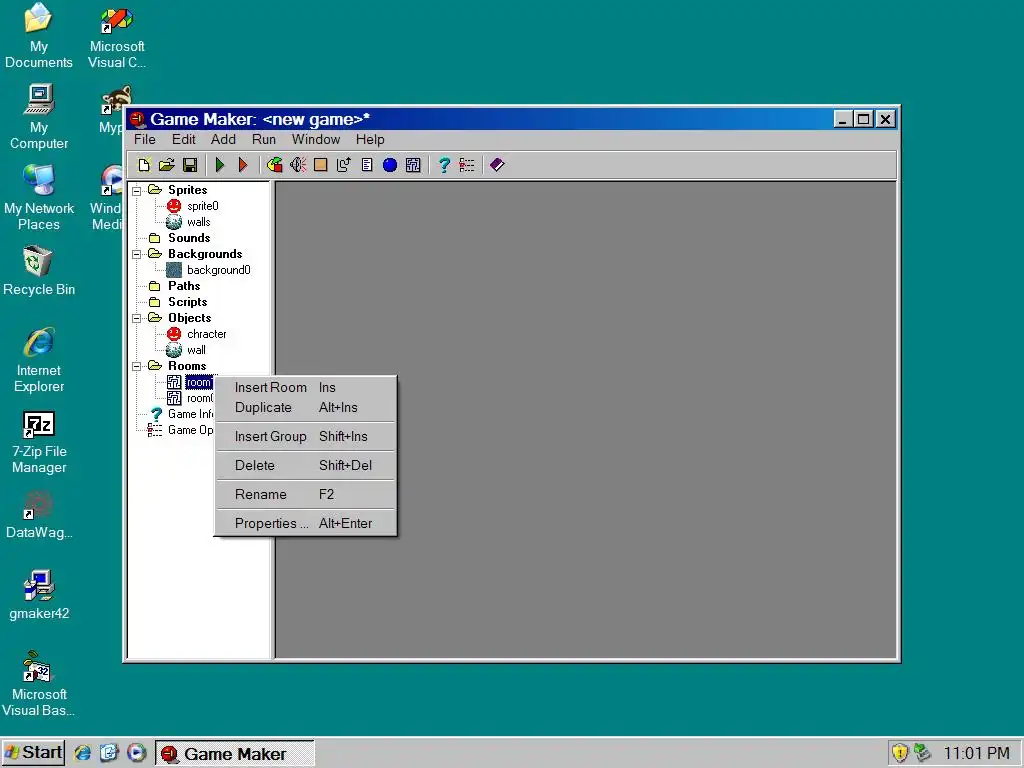The image size is (1024, 768).
Task: Open the Run menu
Action: (x=264, y=139)
